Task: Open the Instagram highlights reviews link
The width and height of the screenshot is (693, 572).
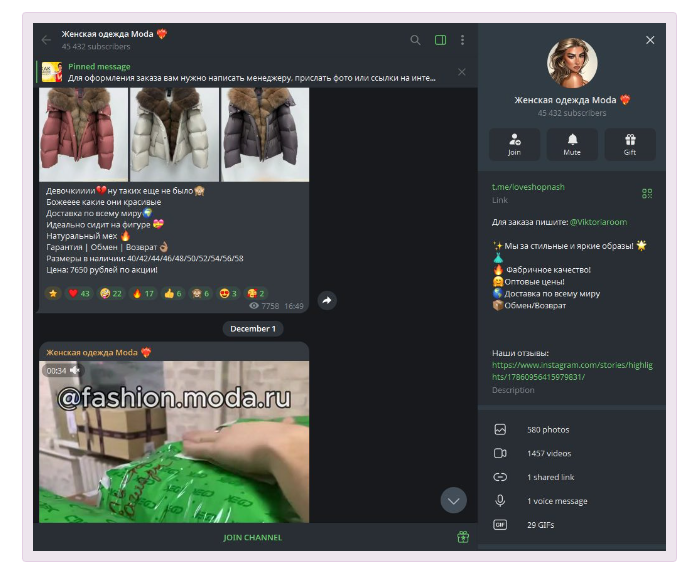Action: tap(572, 371)
